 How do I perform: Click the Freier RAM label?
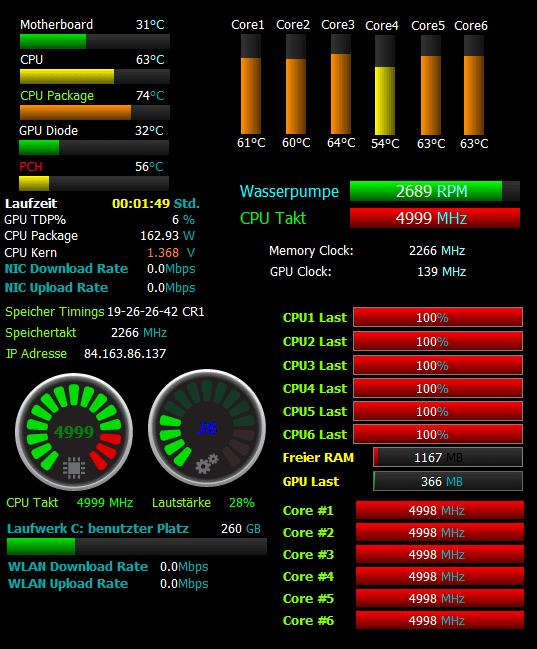318,457
